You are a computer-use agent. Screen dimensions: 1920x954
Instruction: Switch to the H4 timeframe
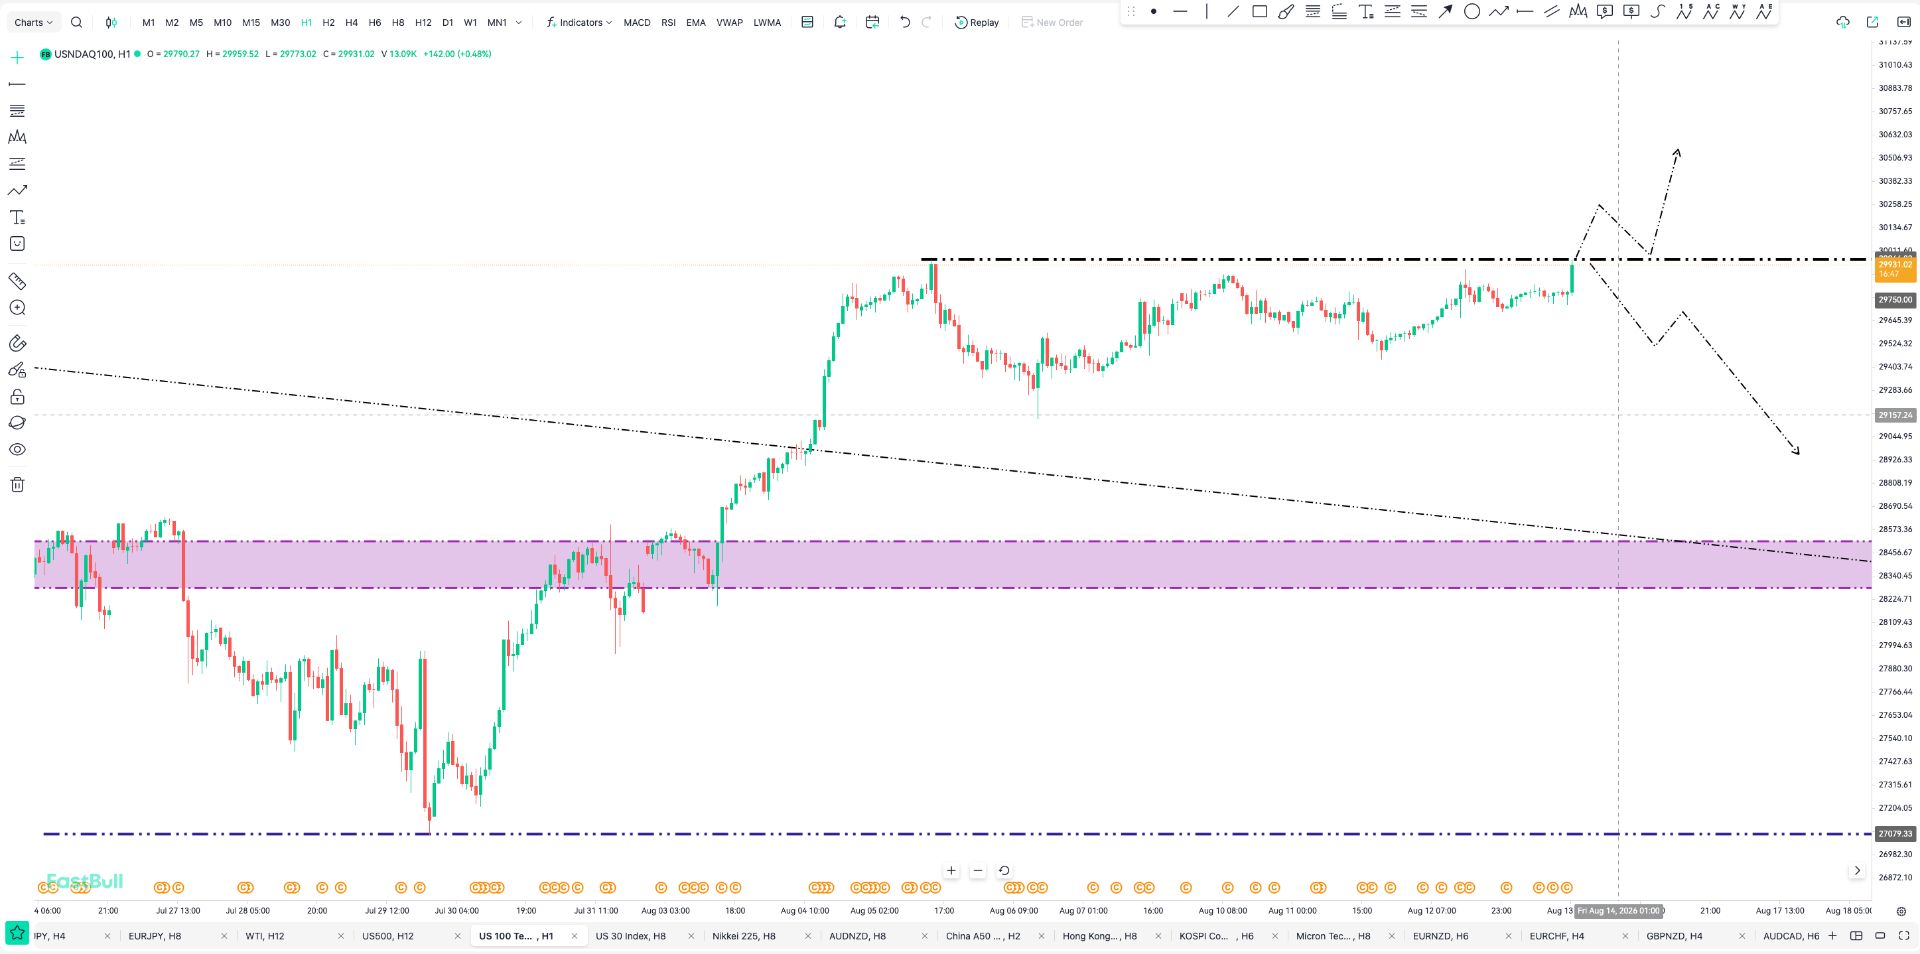coord(351,22)
